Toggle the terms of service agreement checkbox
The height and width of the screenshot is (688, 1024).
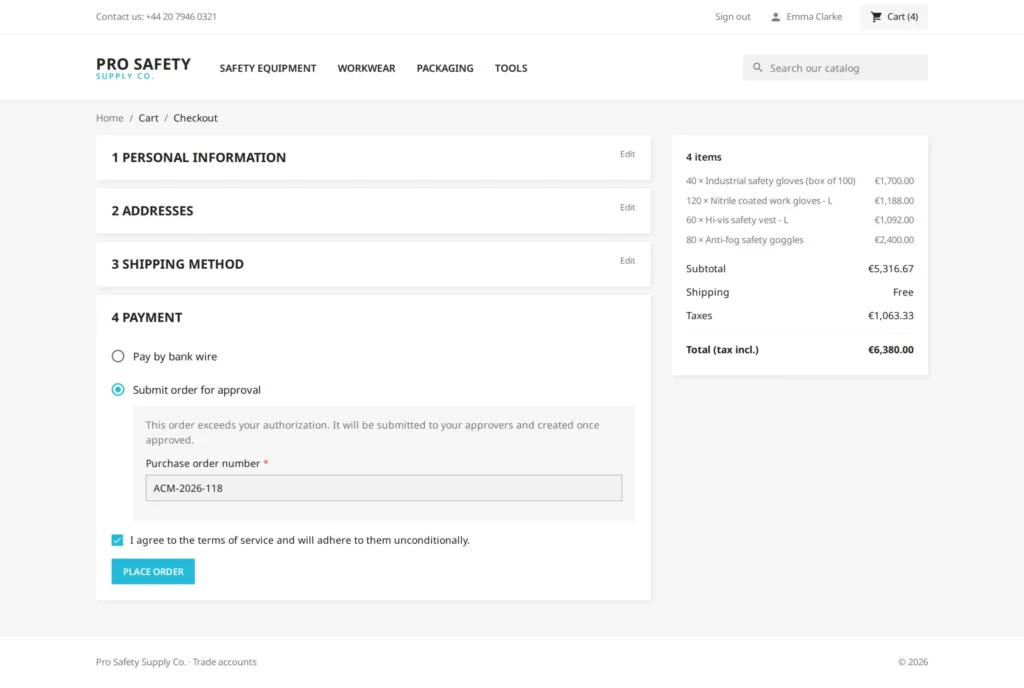117,540
